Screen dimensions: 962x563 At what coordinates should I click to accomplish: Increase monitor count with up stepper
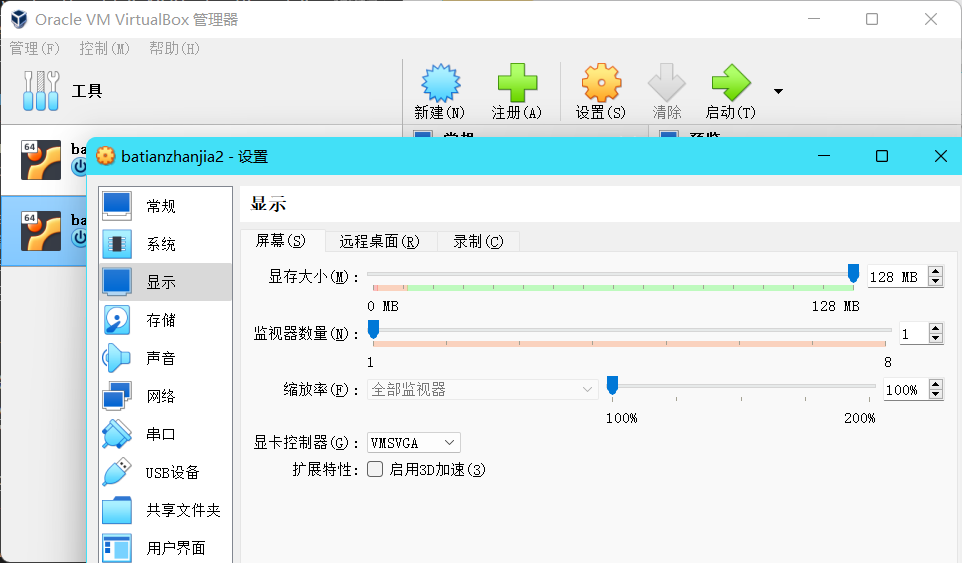coord(936,328)
